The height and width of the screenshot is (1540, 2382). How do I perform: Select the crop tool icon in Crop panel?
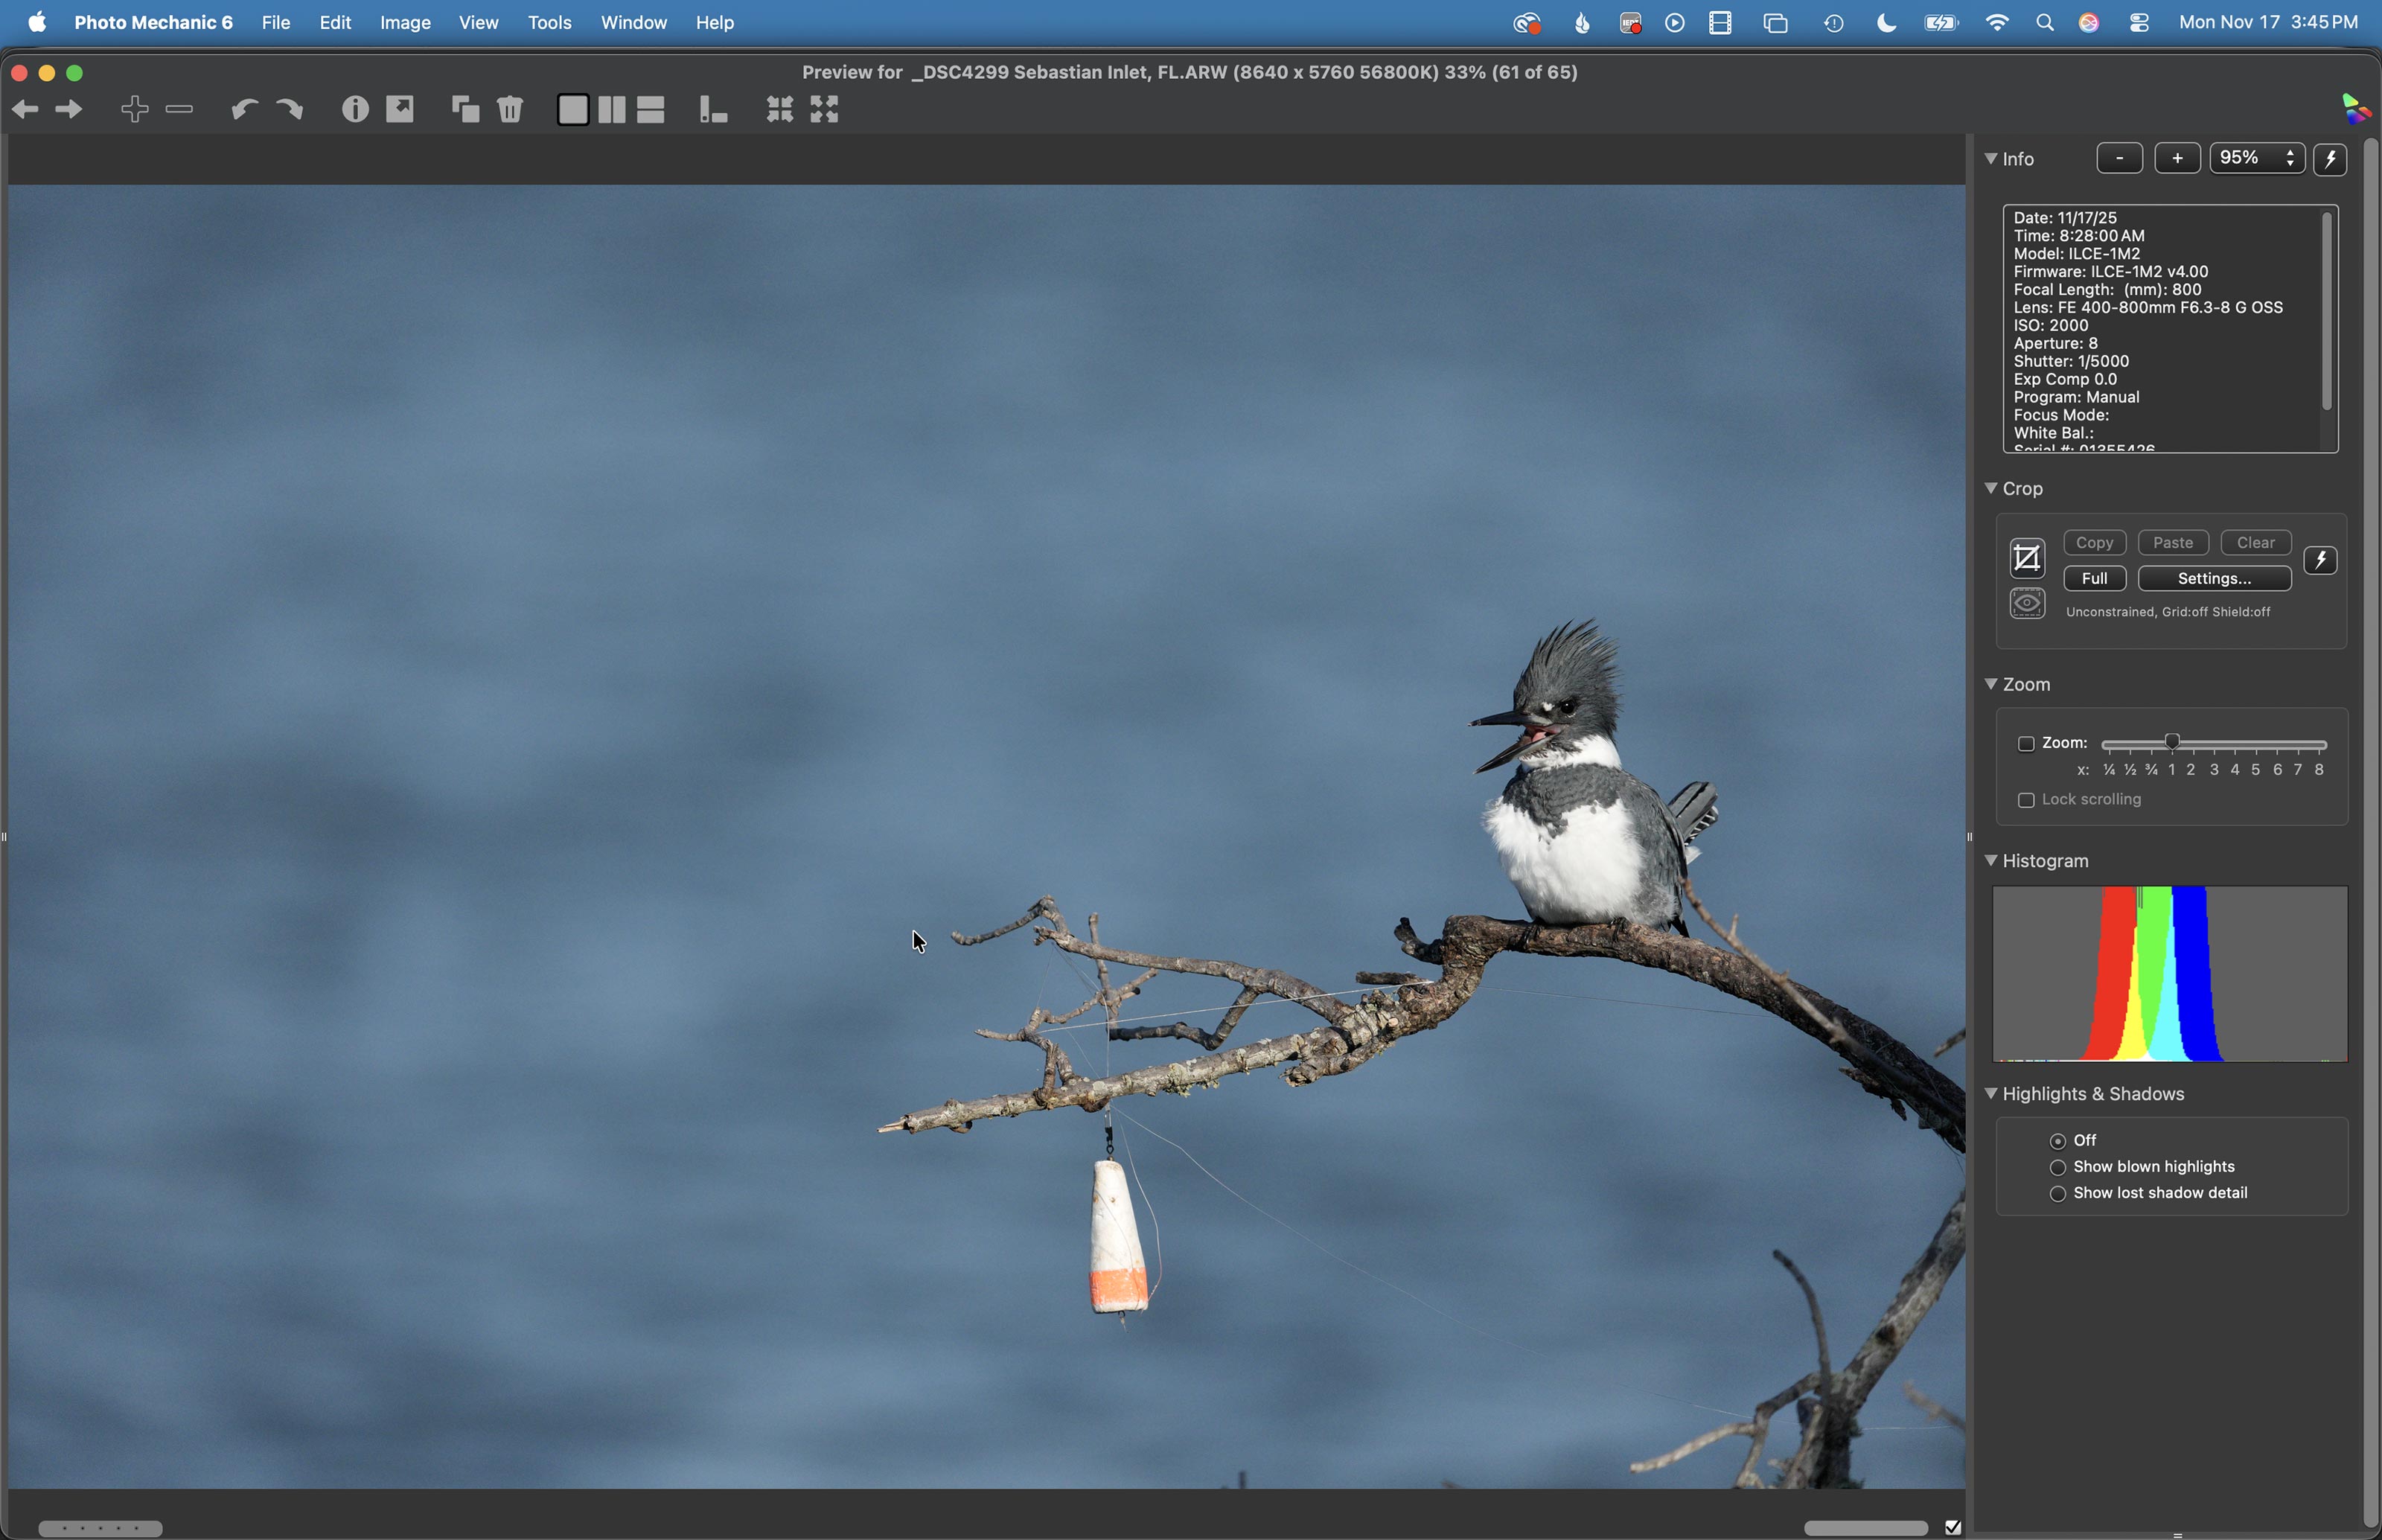click(x=2027, y=559)
